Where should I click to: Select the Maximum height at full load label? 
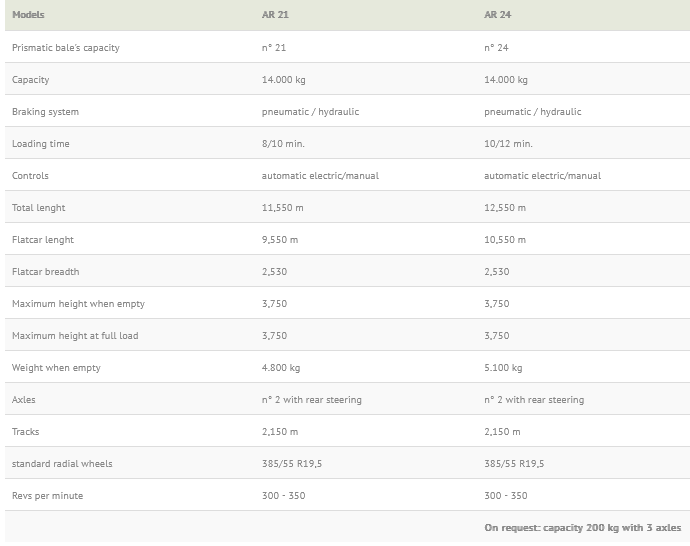[75, 336]
